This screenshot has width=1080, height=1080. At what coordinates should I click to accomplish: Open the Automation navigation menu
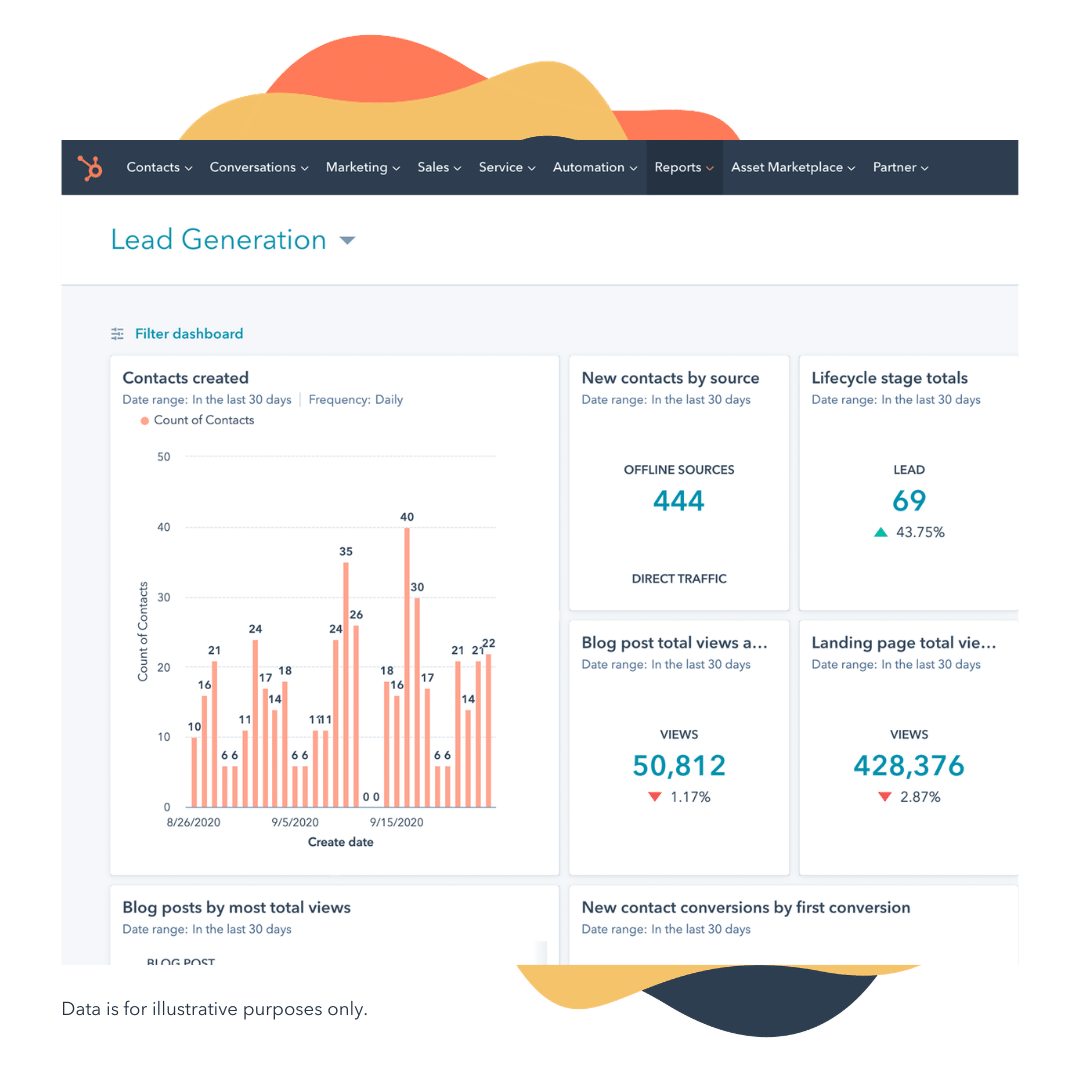pyautogui.click(x=594, y=168)
